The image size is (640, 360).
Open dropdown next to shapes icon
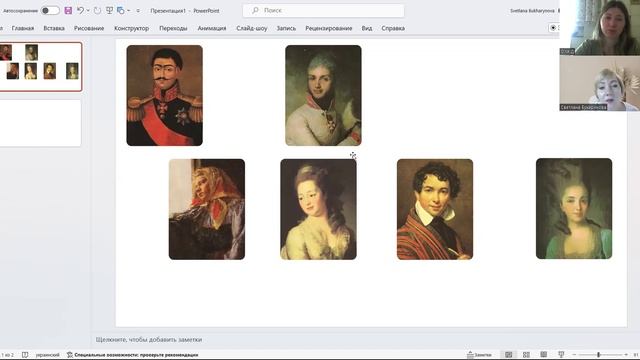click(128, 11)
